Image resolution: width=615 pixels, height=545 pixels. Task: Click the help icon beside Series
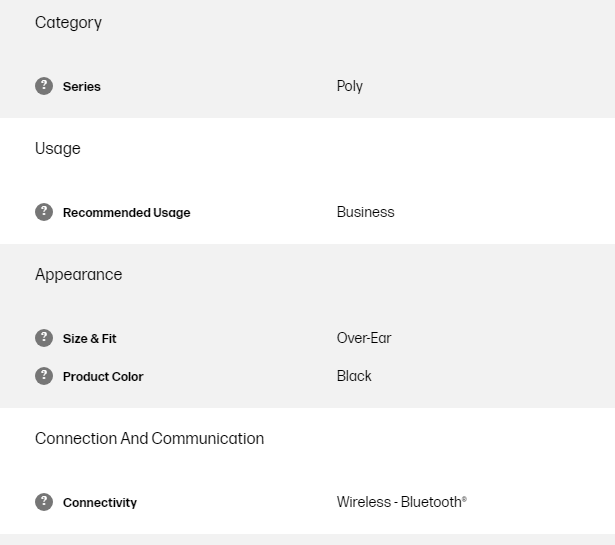(44, 86)
